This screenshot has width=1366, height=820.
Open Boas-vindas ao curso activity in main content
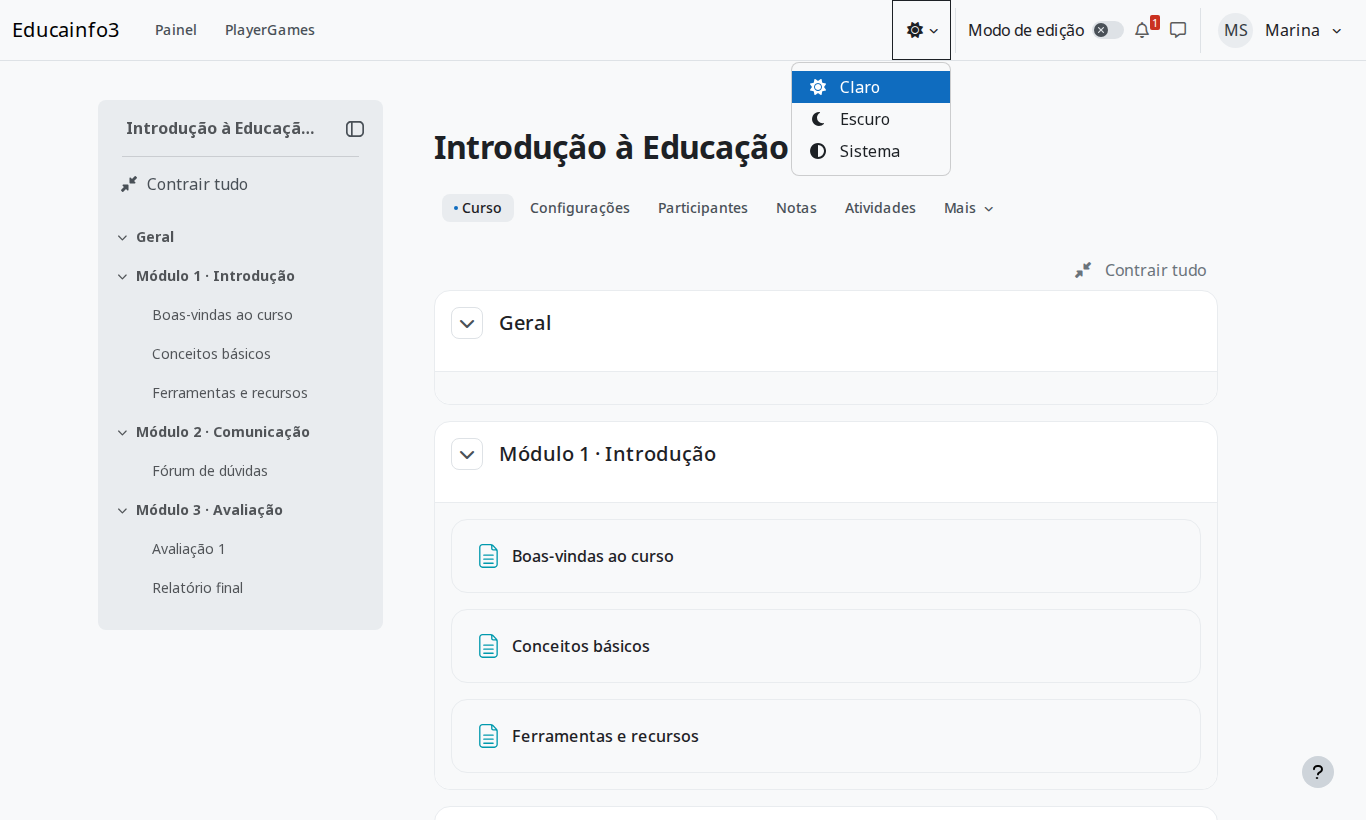(x=593, y=556)
